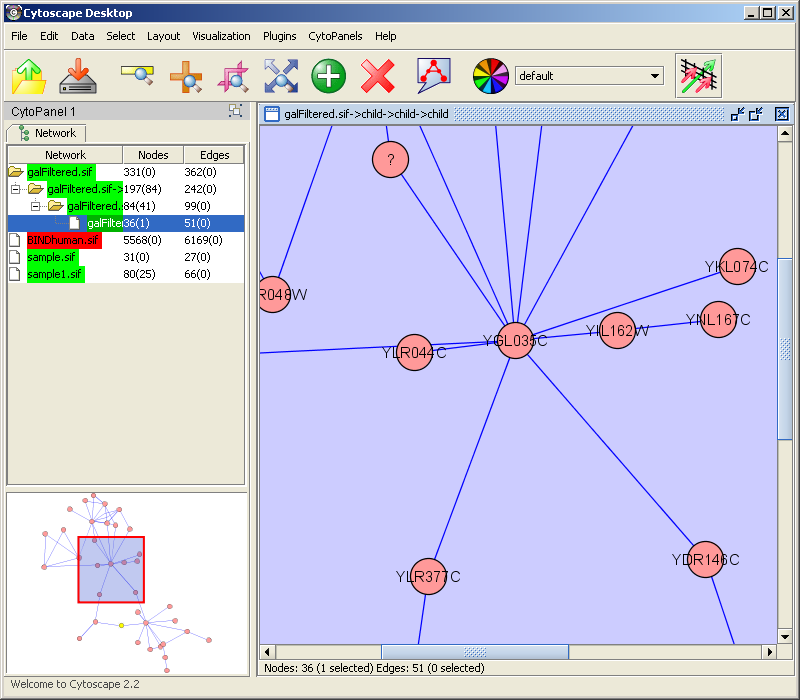Open the Select menu
The width and height of the screenshot is (800, 700).
pyautogui.click(x=120, y=36)
